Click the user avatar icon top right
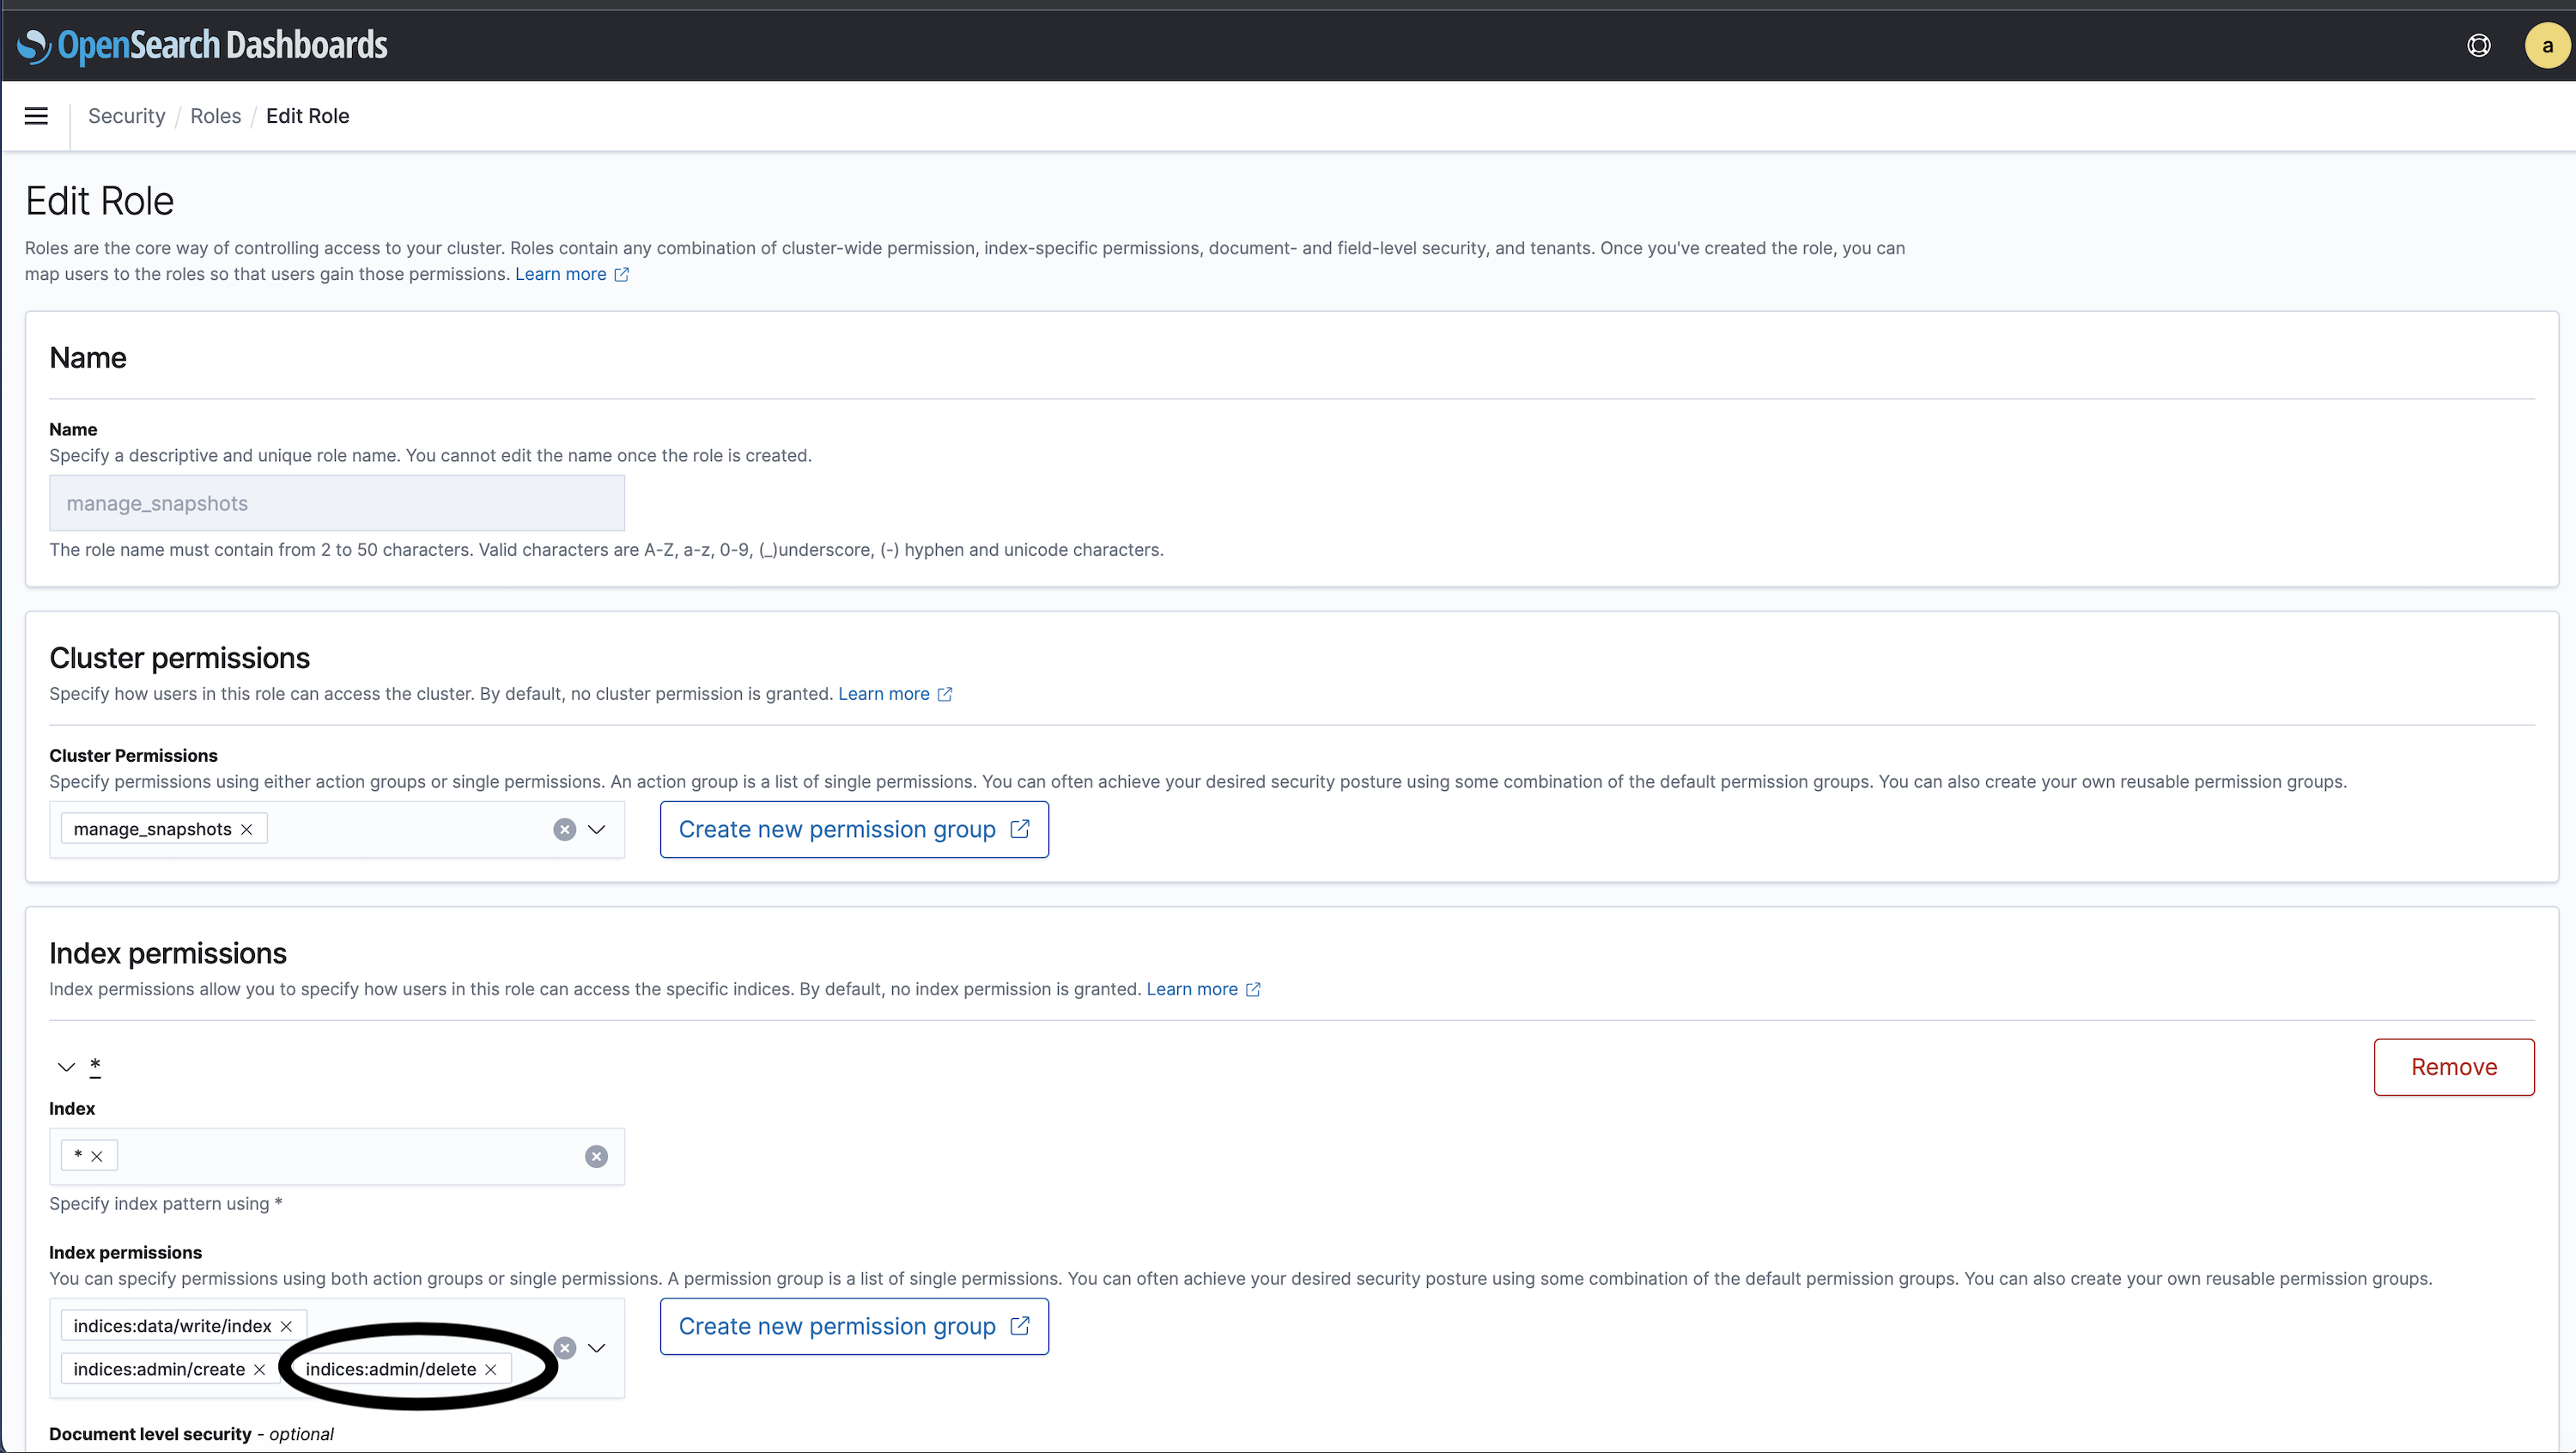 point(2544,45)
